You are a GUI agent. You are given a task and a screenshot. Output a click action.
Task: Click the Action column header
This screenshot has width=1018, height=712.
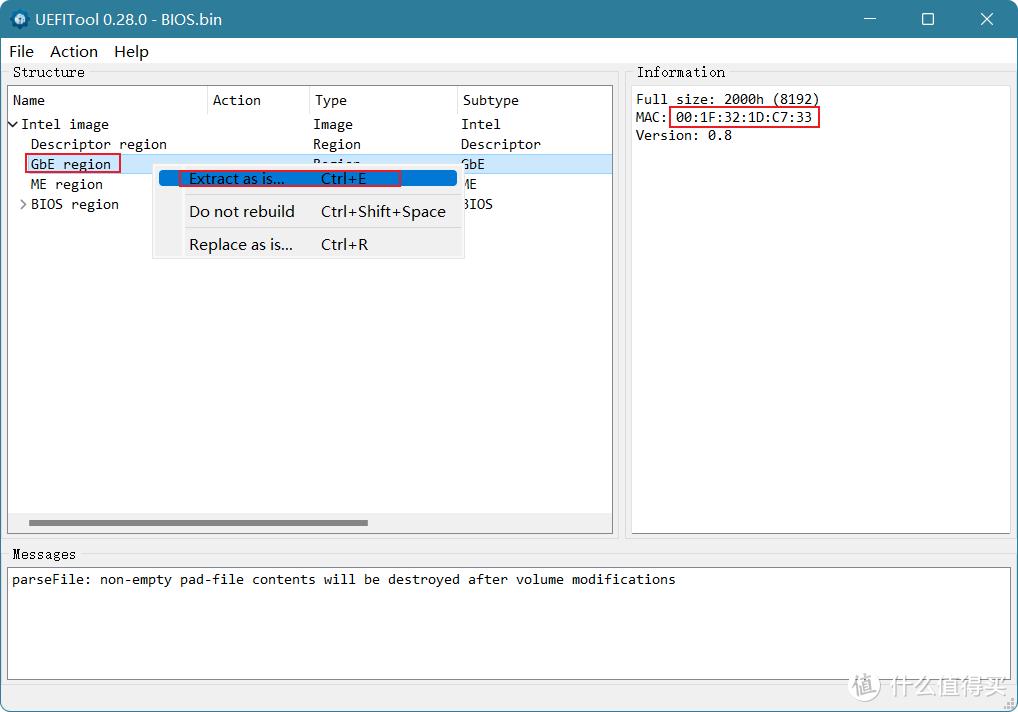click(236, 101)
